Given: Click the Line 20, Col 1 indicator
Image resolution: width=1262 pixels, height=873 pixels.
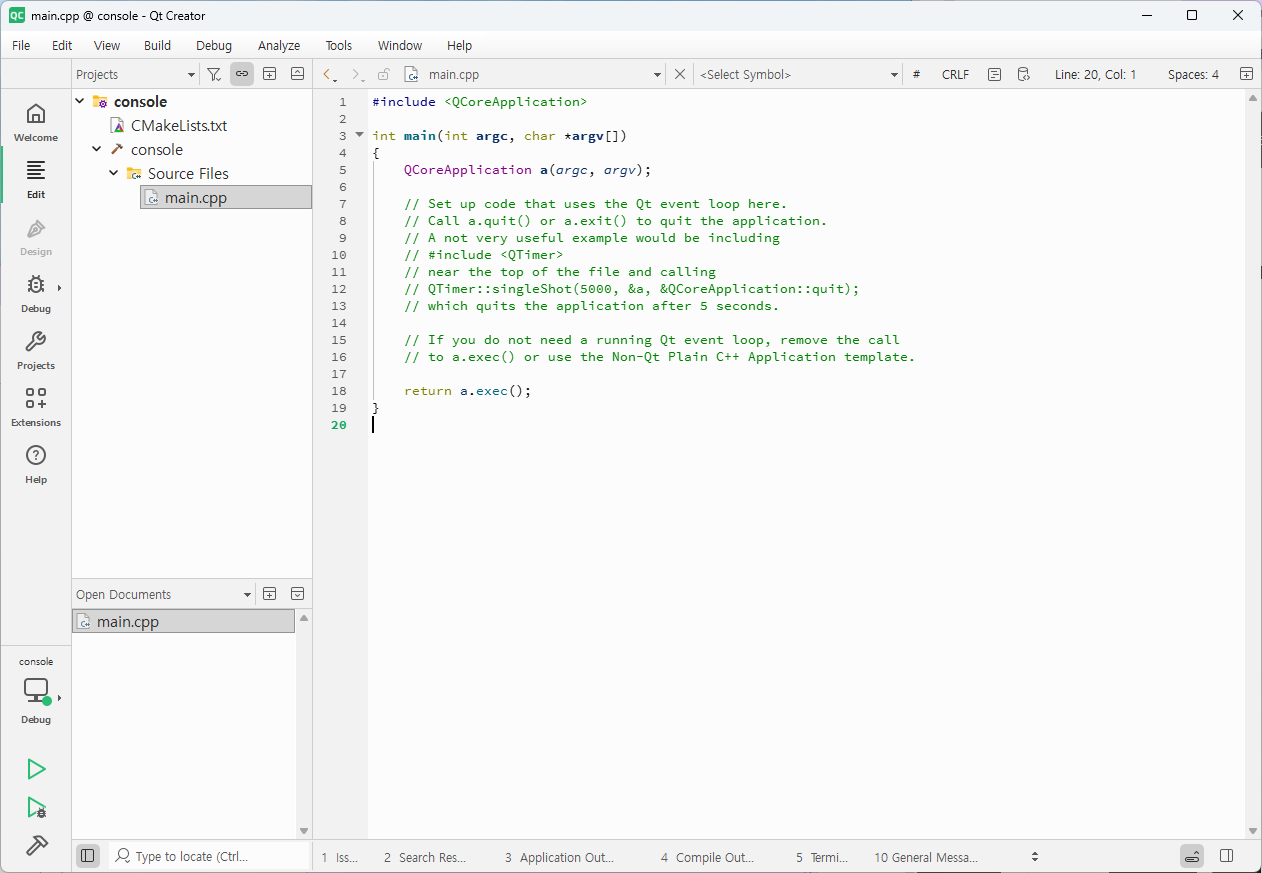Looking at the screenshot, I should [x=1095, y=74].
